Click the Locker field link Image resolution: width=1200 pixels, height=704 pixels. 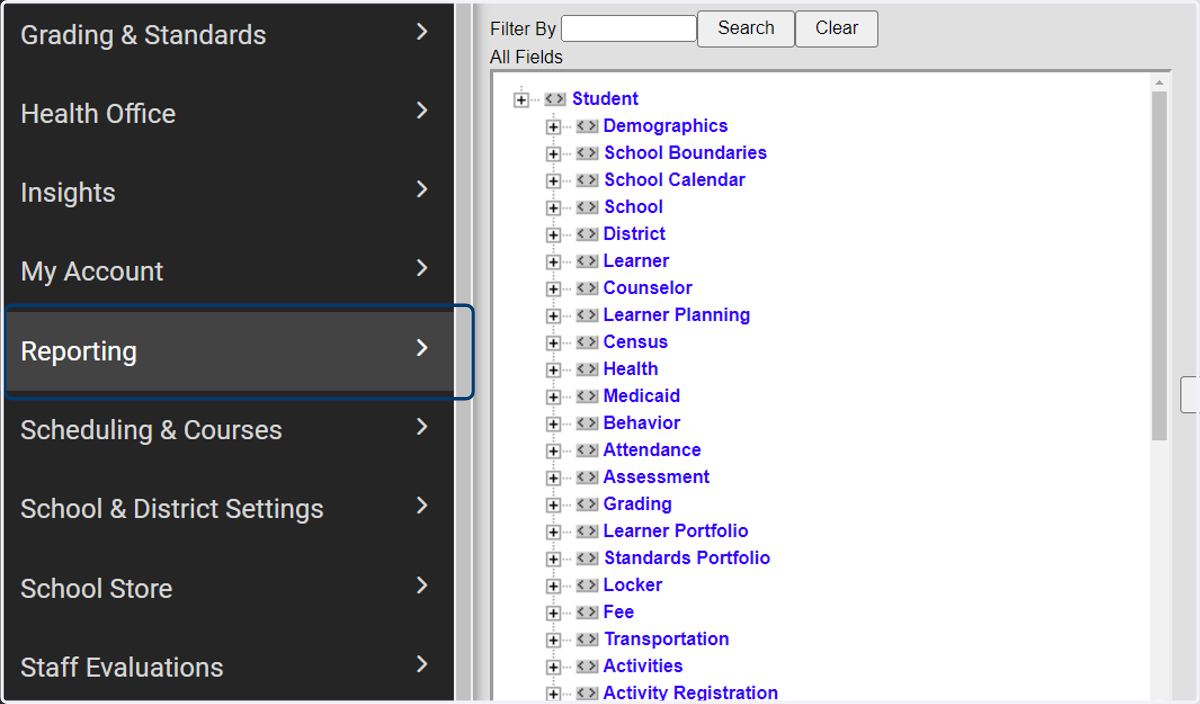[632, 585]
